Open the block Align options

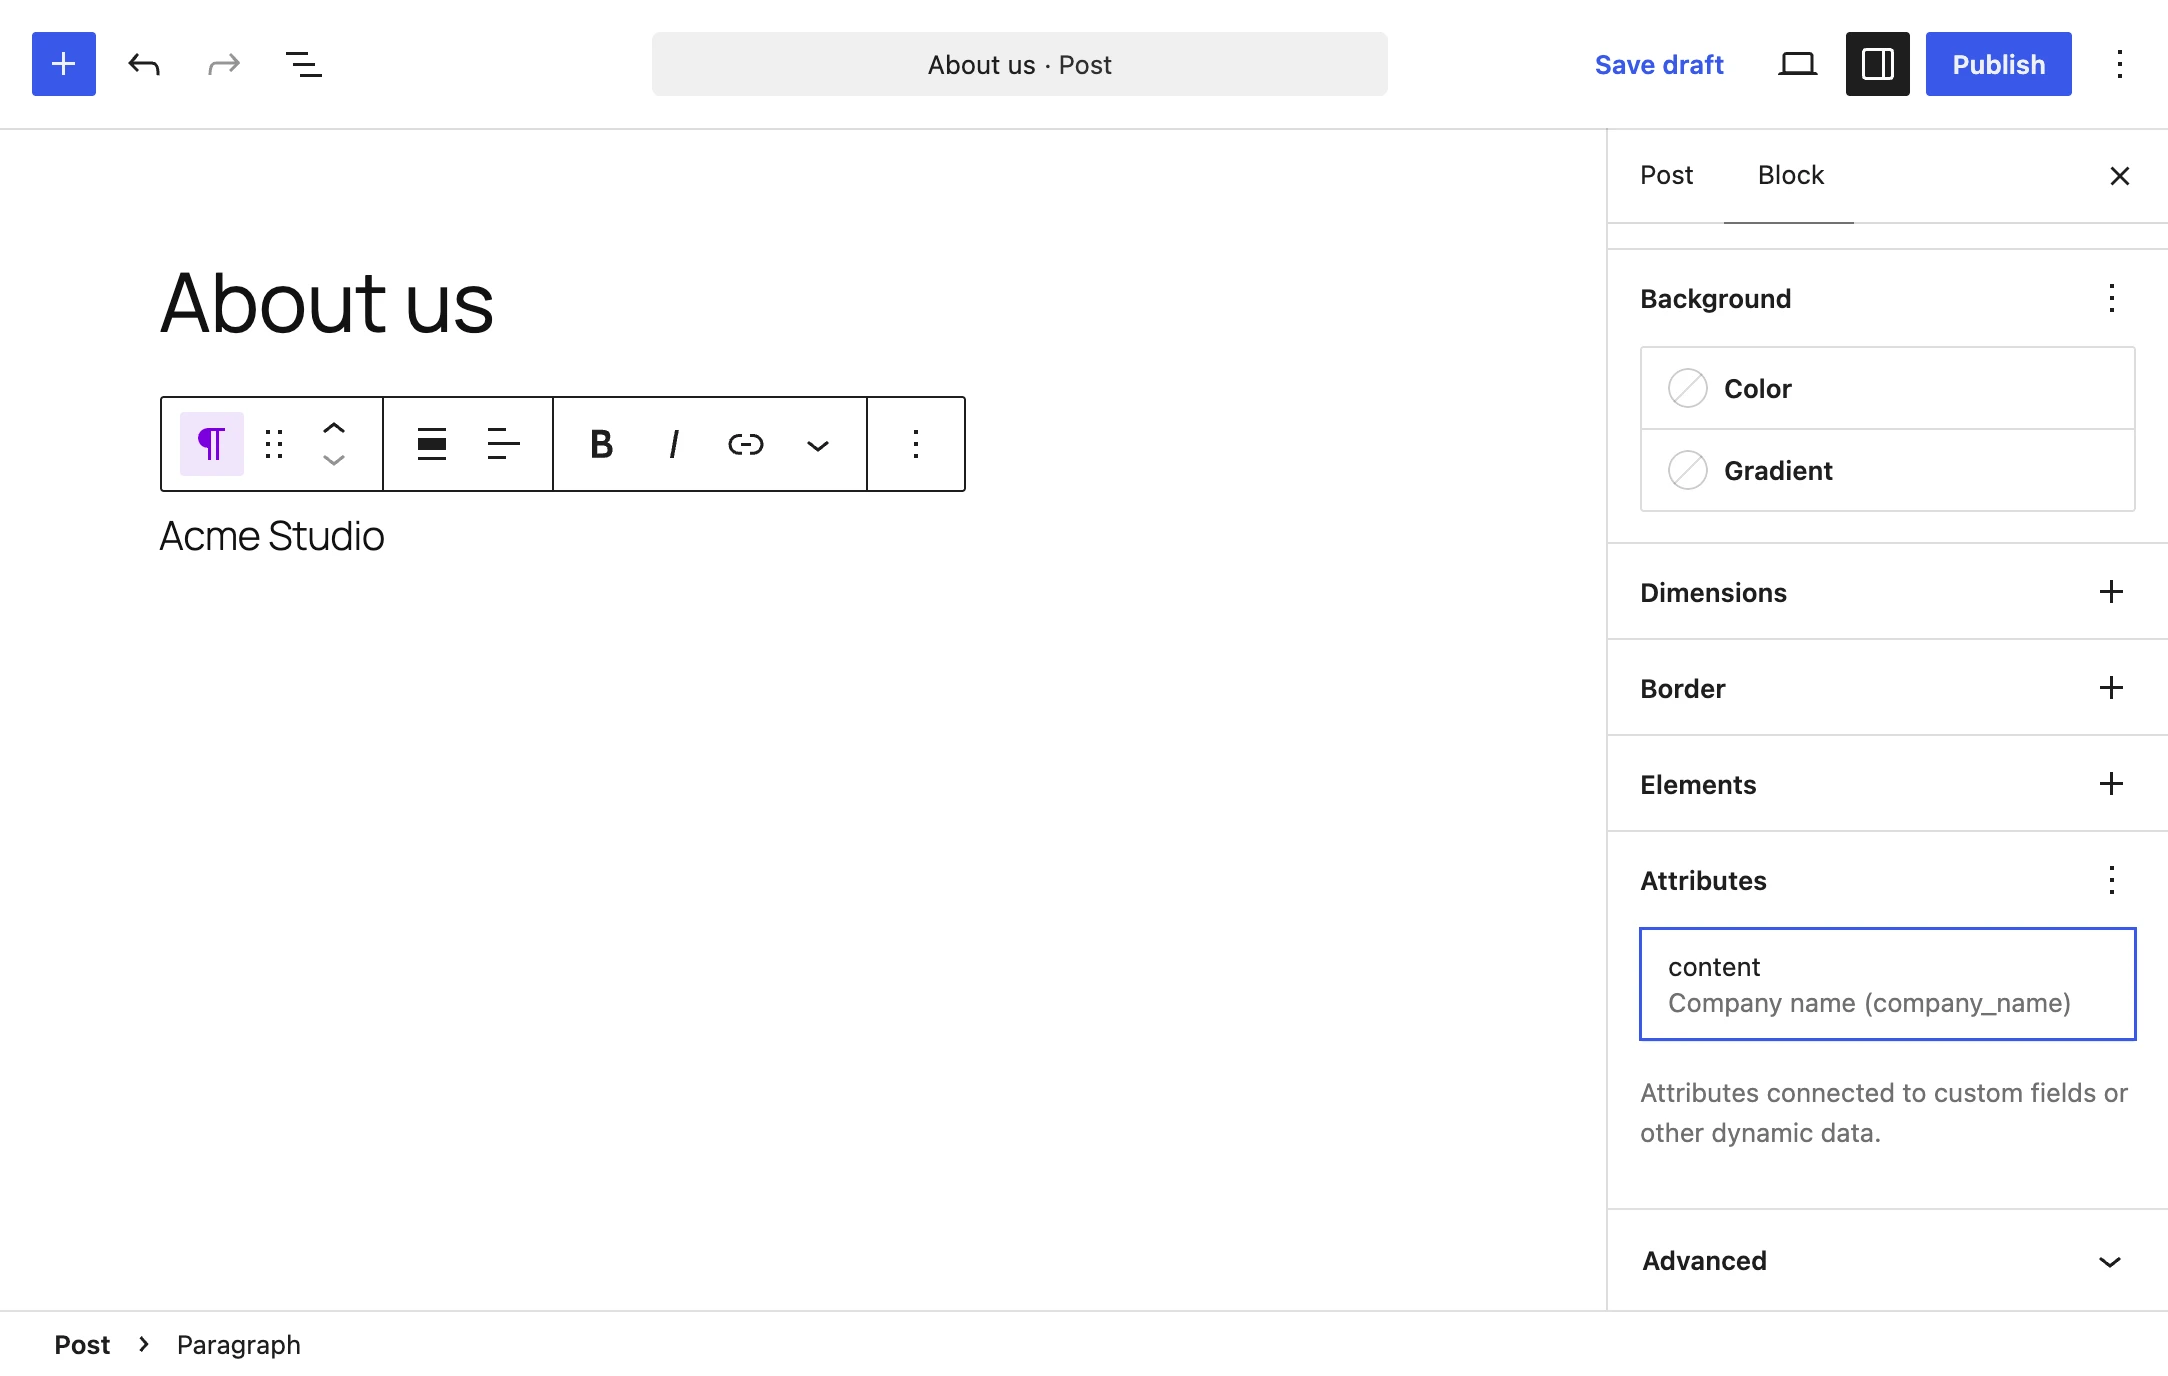pyautogui.click(x=432, y=444)
